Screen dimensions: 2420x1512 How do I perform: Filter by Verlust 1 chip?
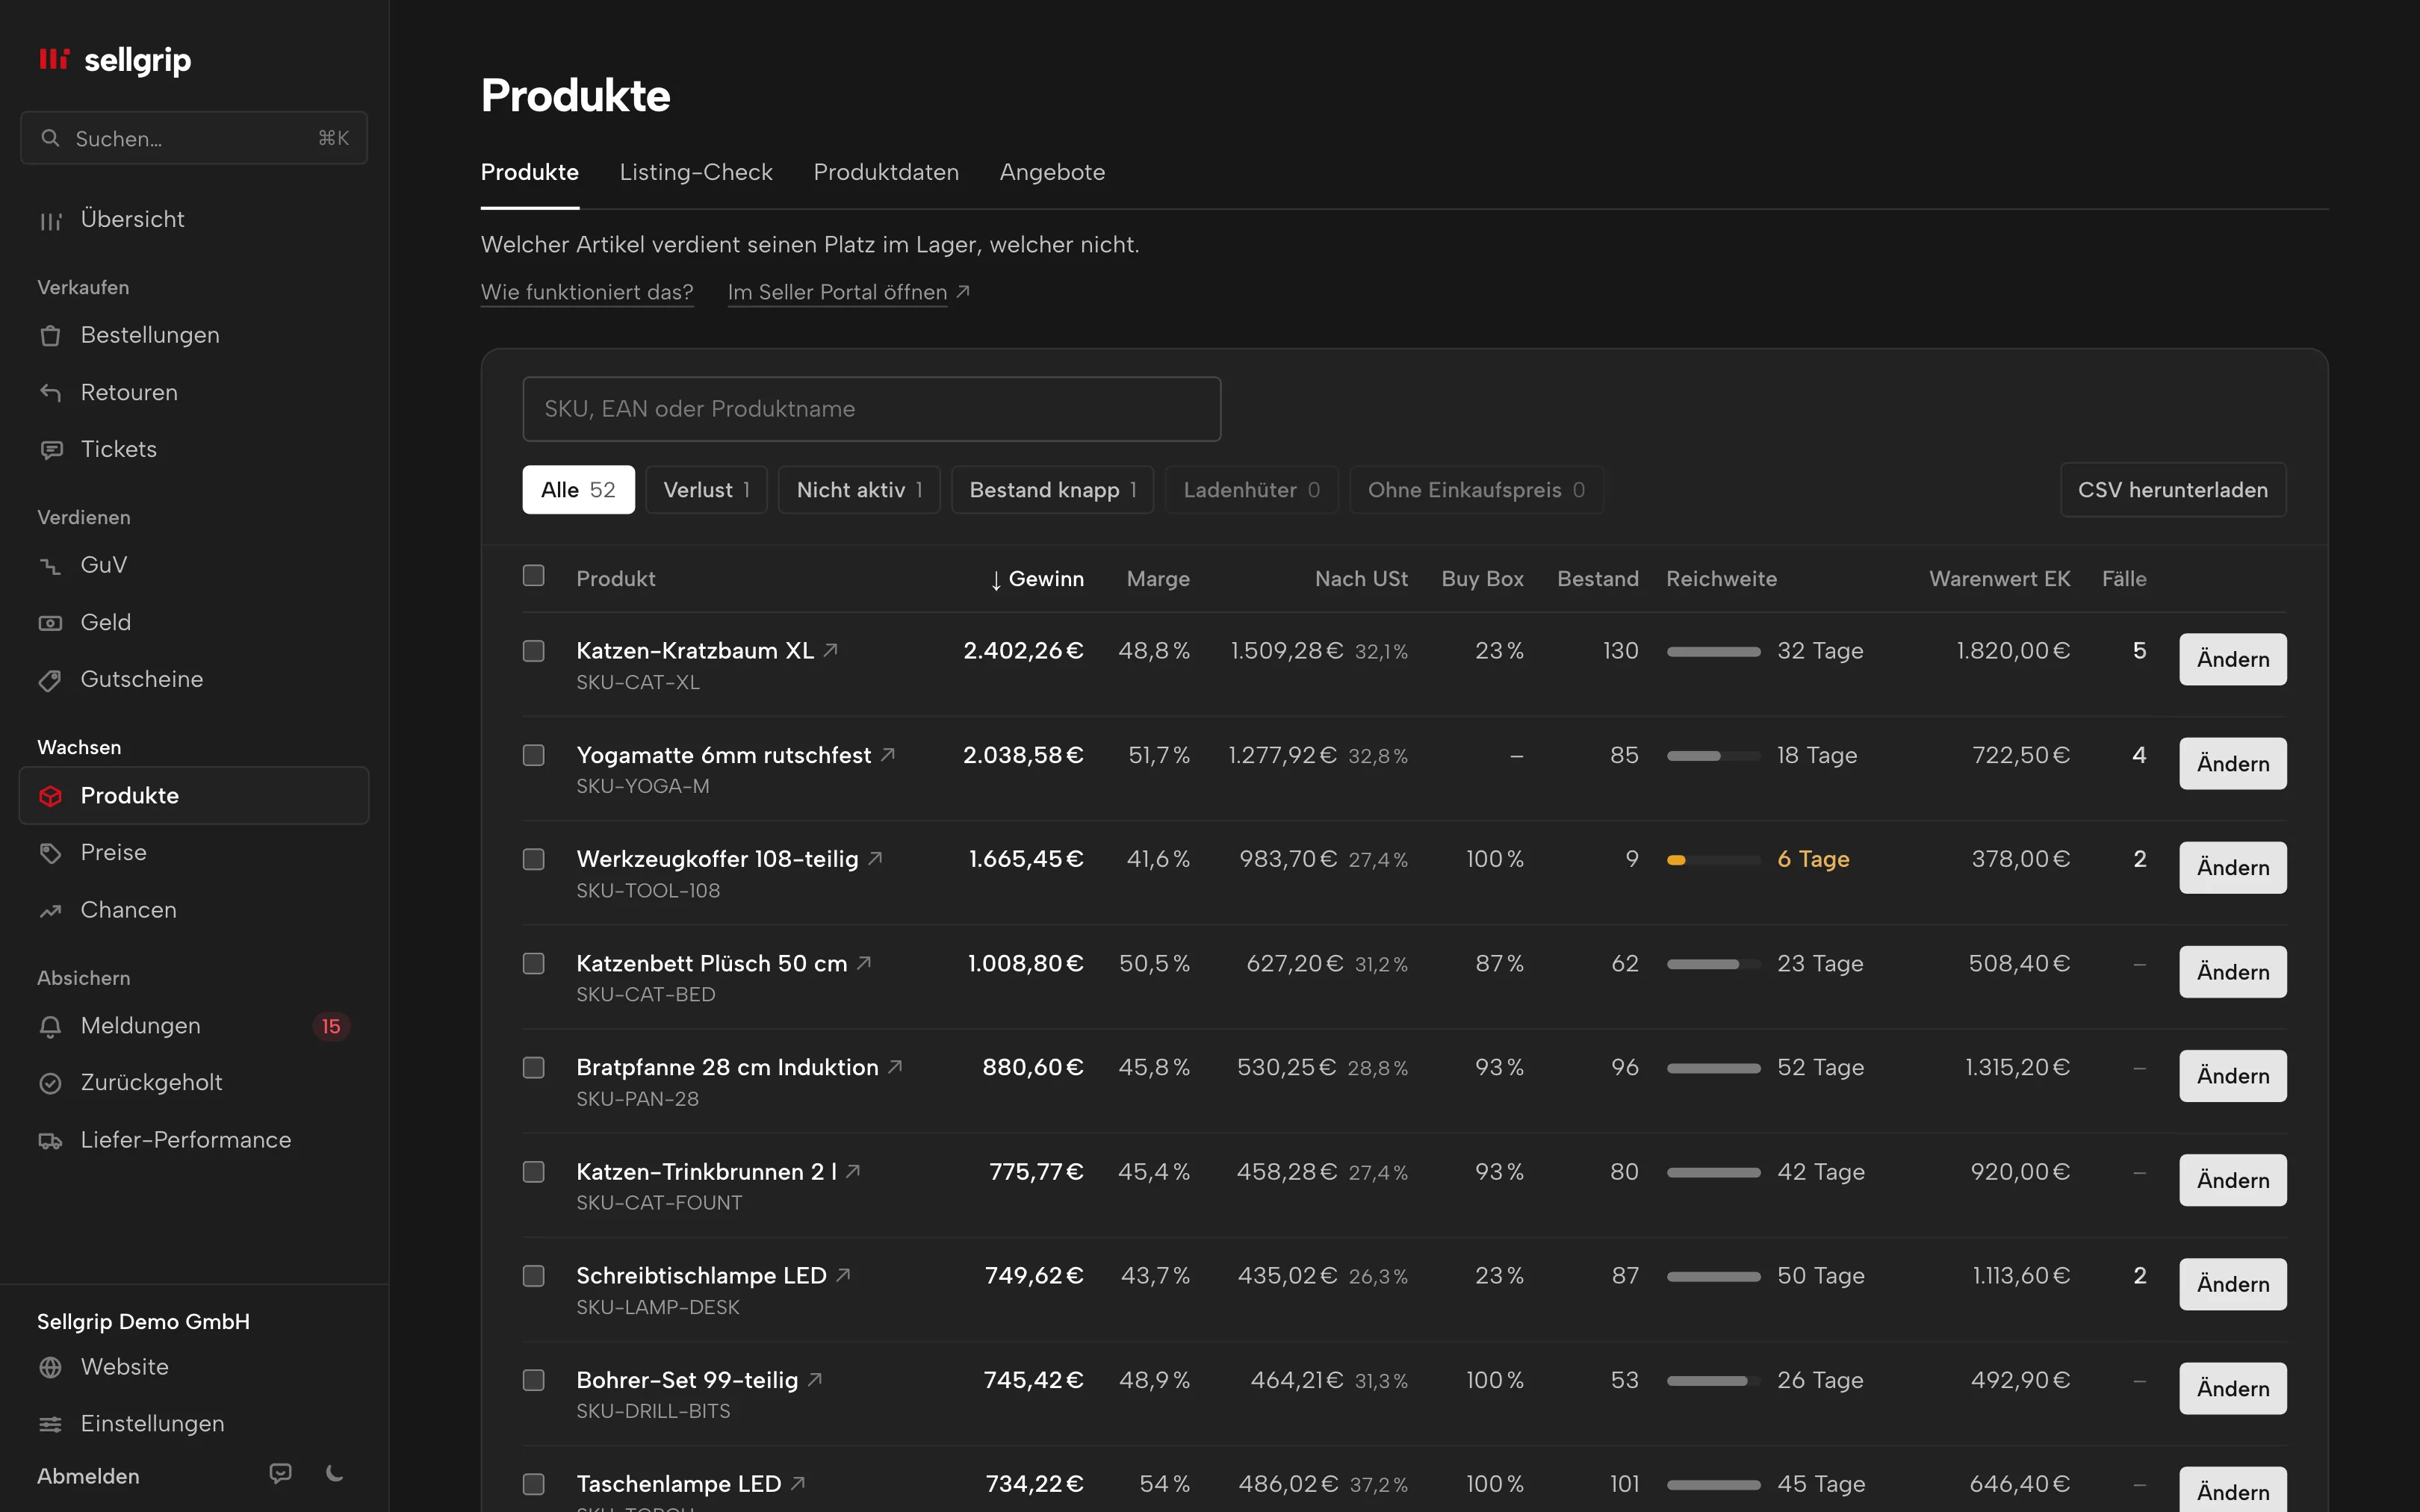coord(706,490)
